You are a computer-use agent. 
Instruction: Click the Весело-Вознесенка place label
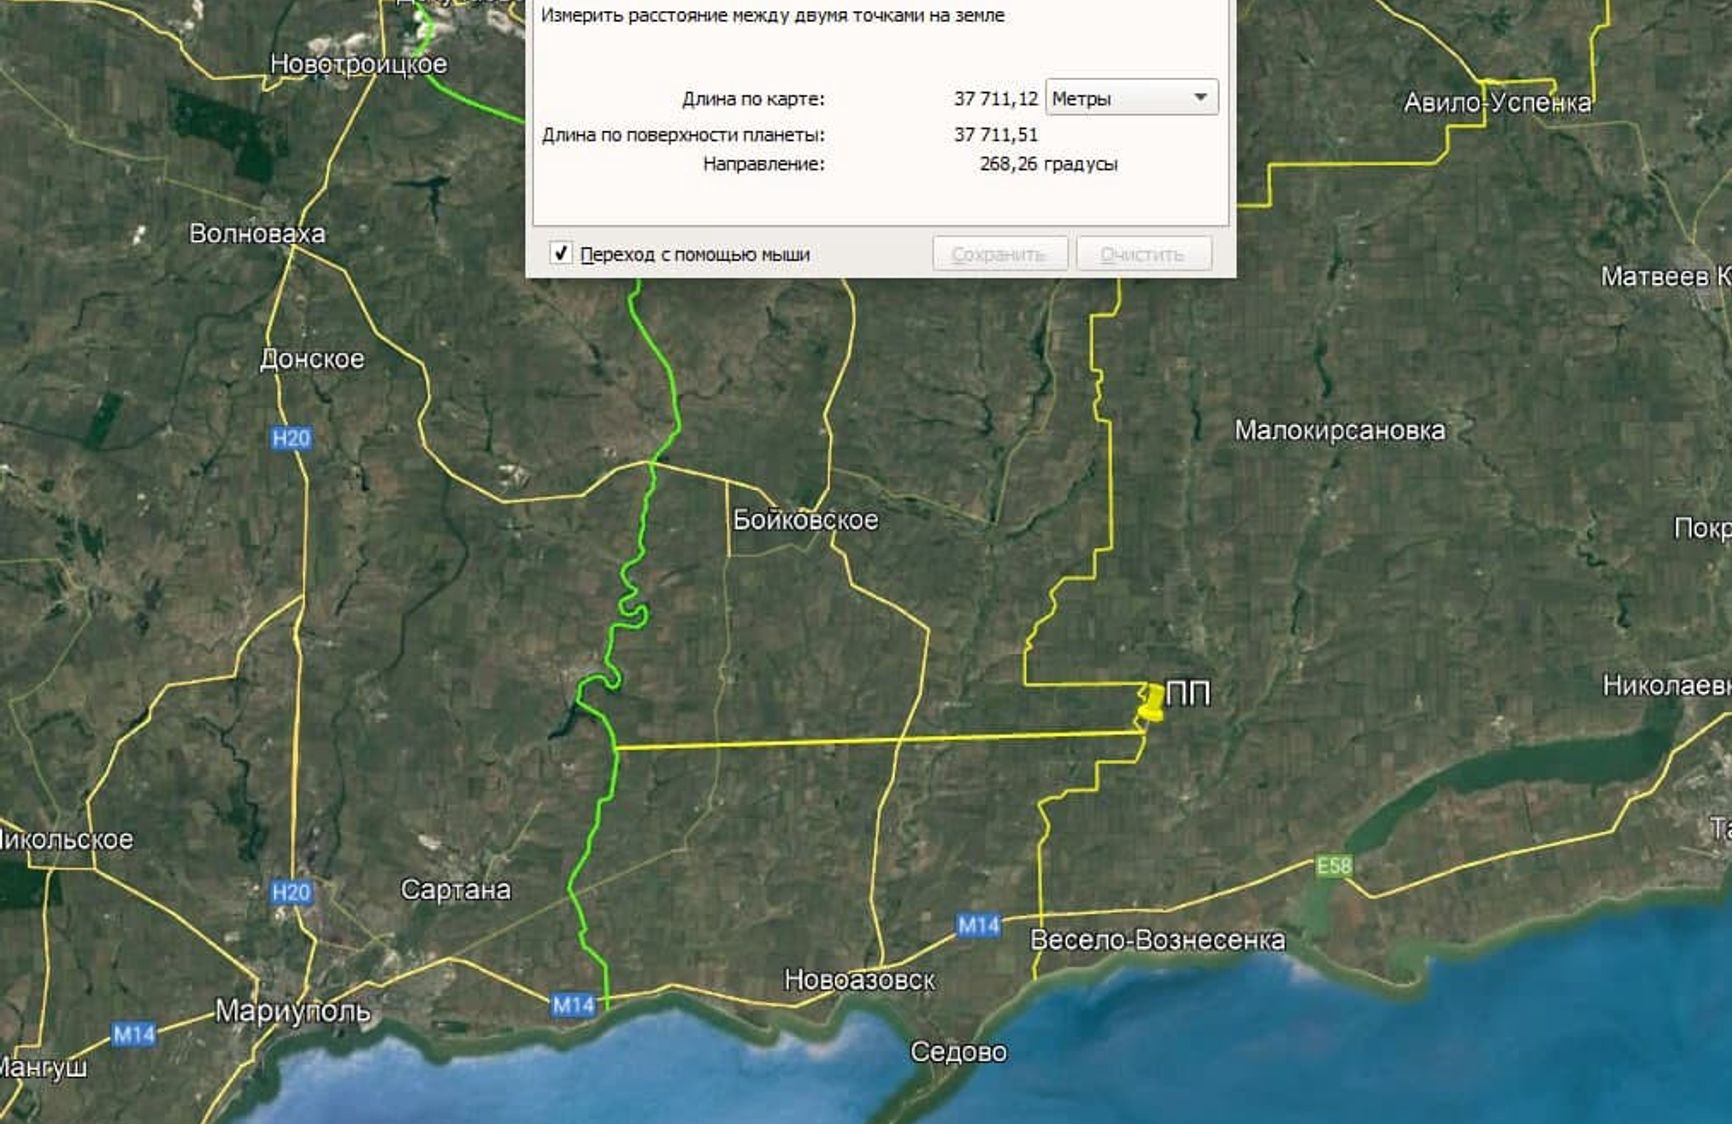click(x=1157, y=940)
